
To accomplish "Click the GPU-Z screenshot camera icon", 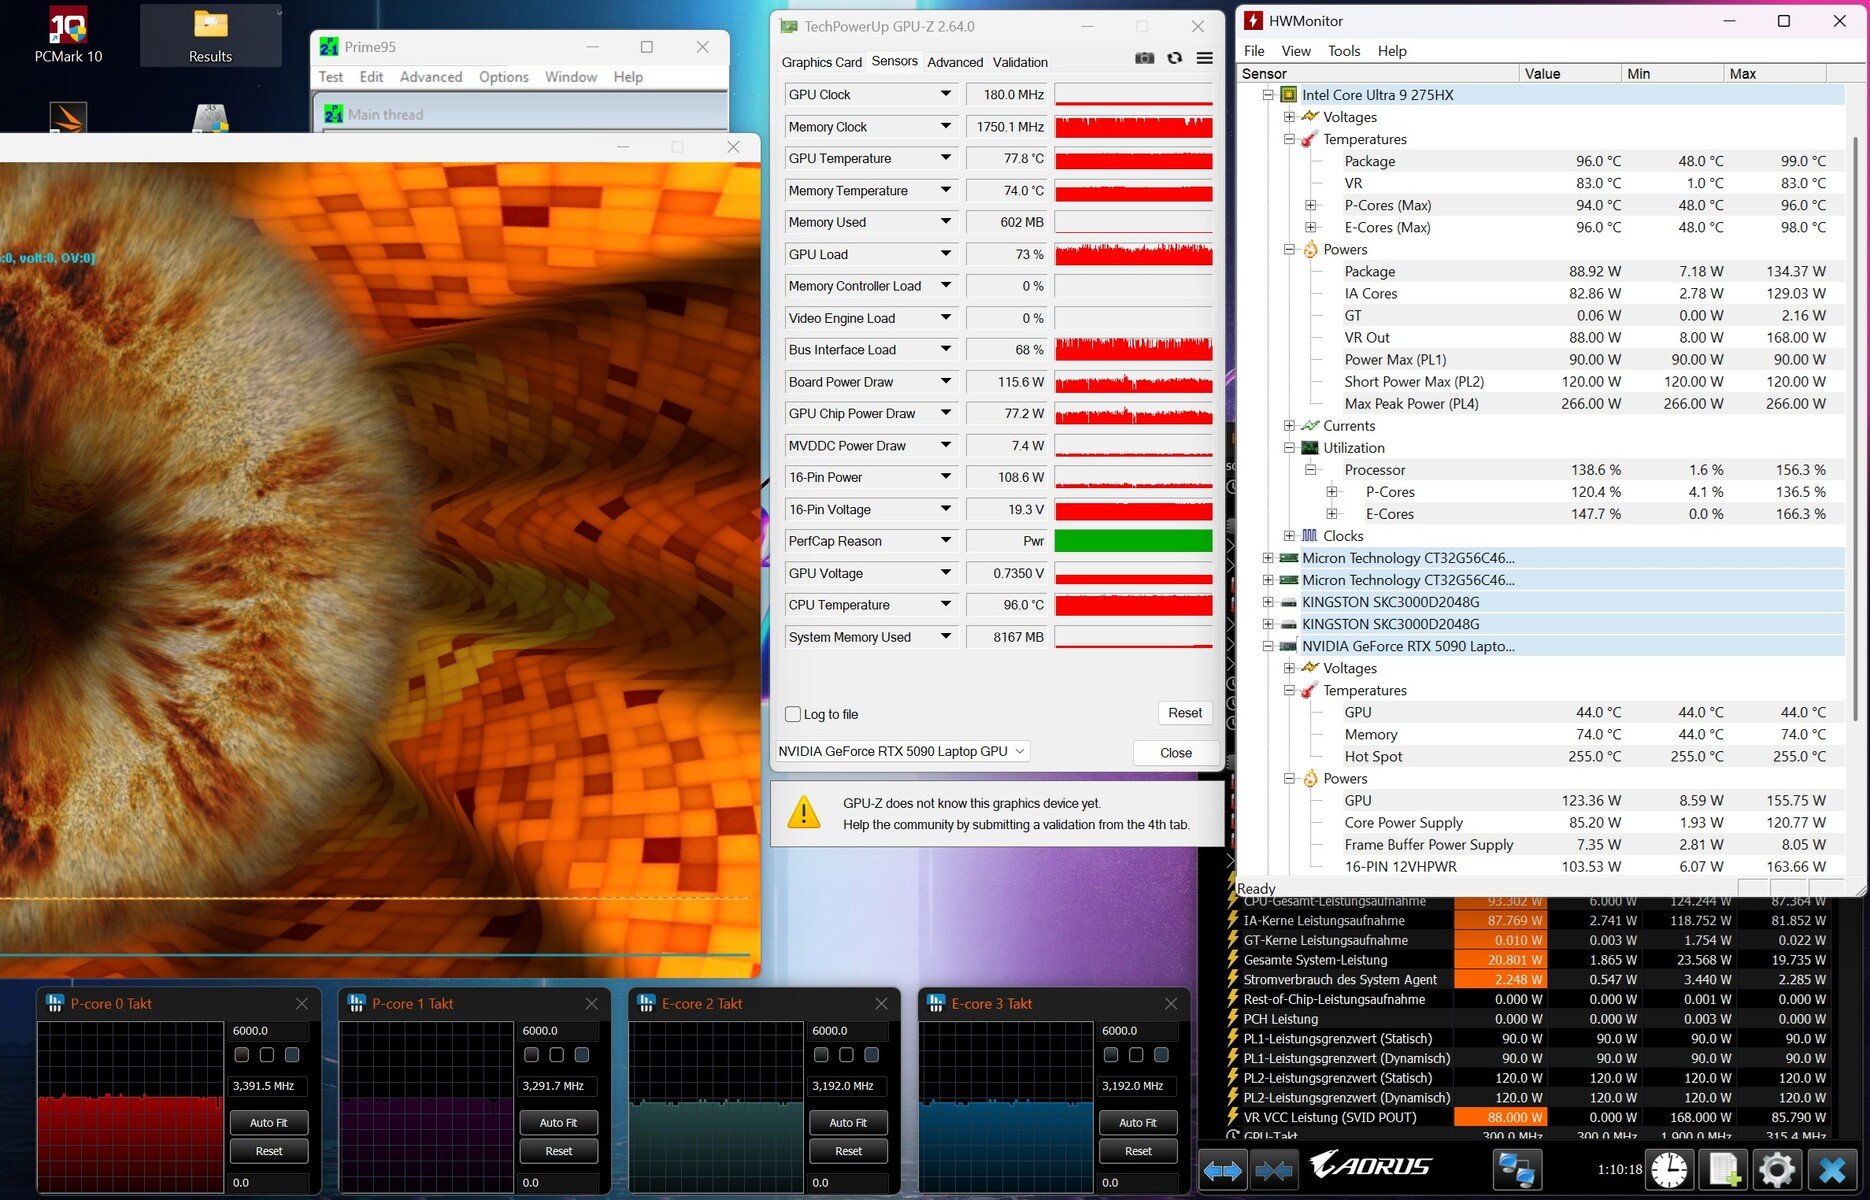I will point(1144,59).
